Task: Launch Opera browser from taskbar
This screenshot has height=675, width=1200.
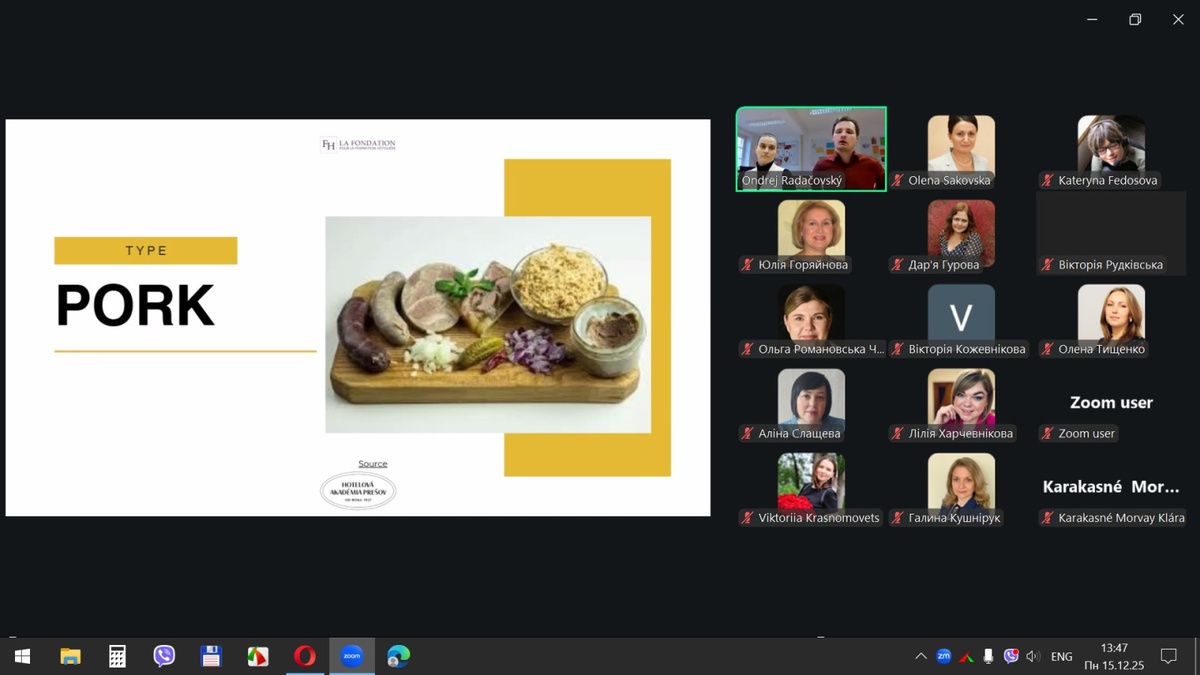Action: [x=305, y=656]
